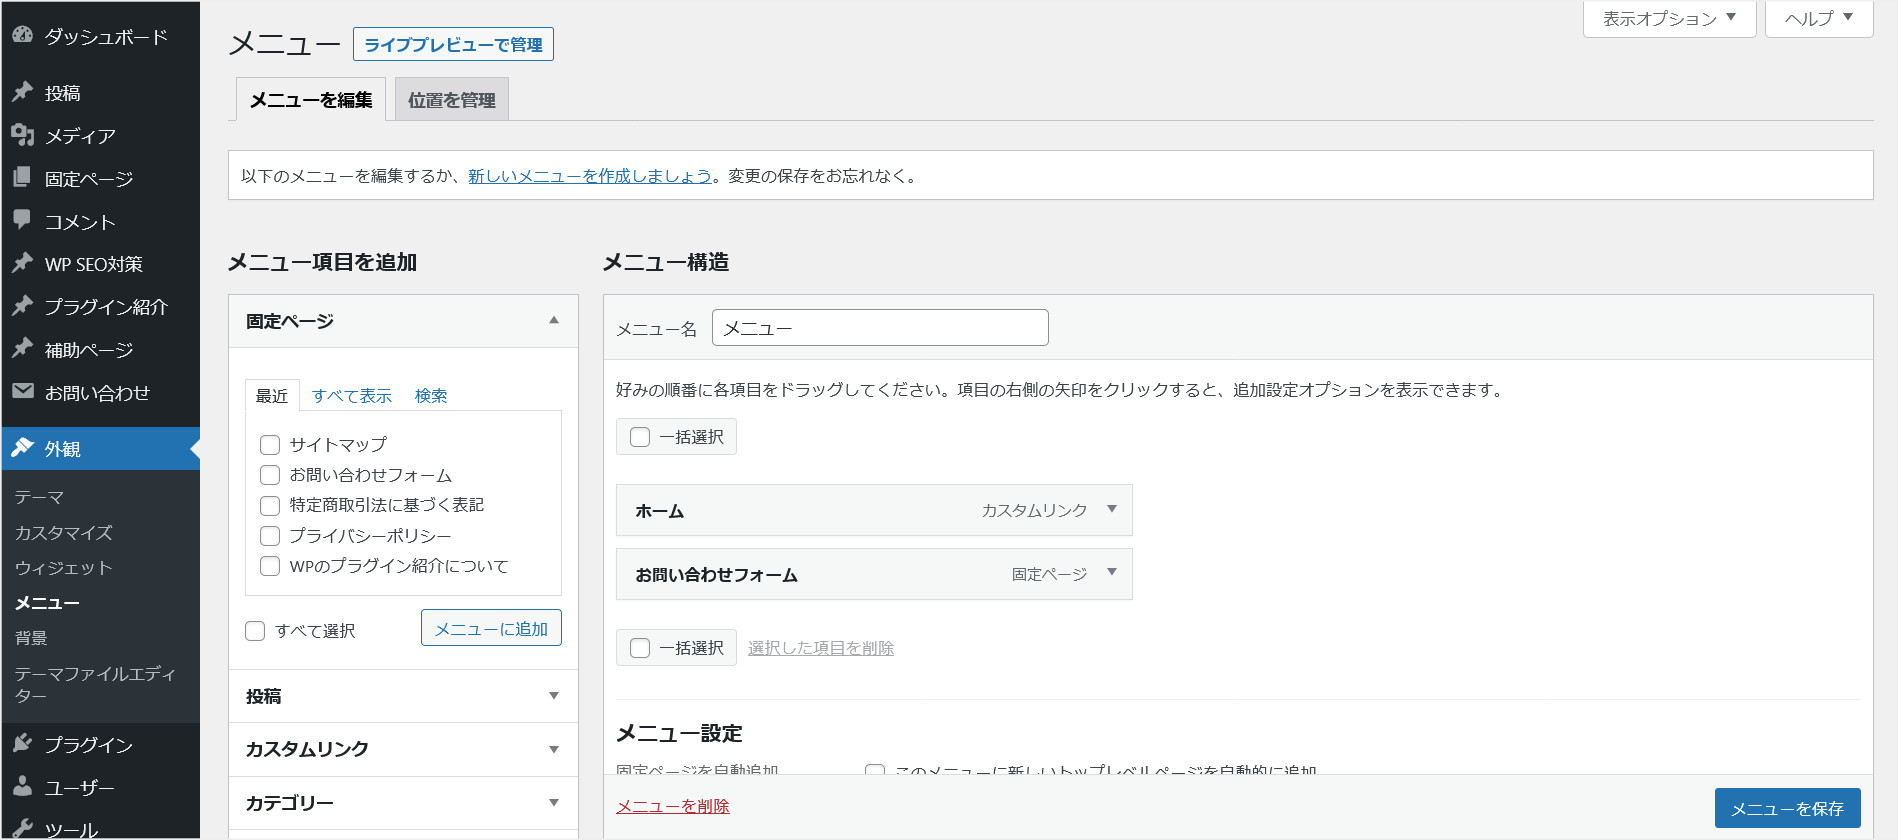Image resolution: width=1898 pixels, height=840 pixels.
Task: Open the 表示オプション dropdown
Action: 1669,18
